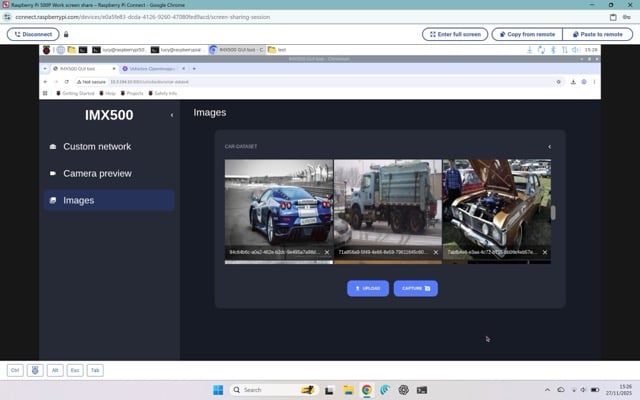Open the Windows Start menu

[x=217, y=390]
